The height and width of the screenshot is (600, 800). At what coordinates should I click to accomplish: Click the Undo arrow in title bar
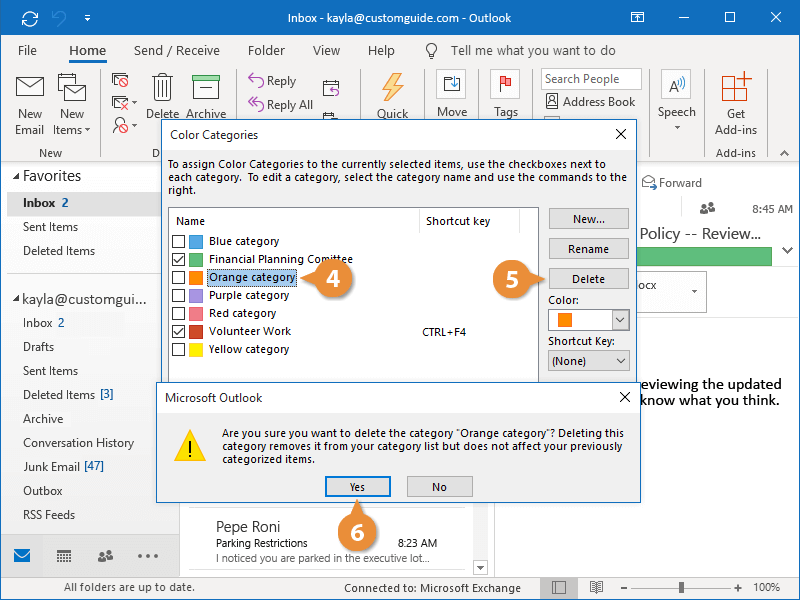click(59, 18)
